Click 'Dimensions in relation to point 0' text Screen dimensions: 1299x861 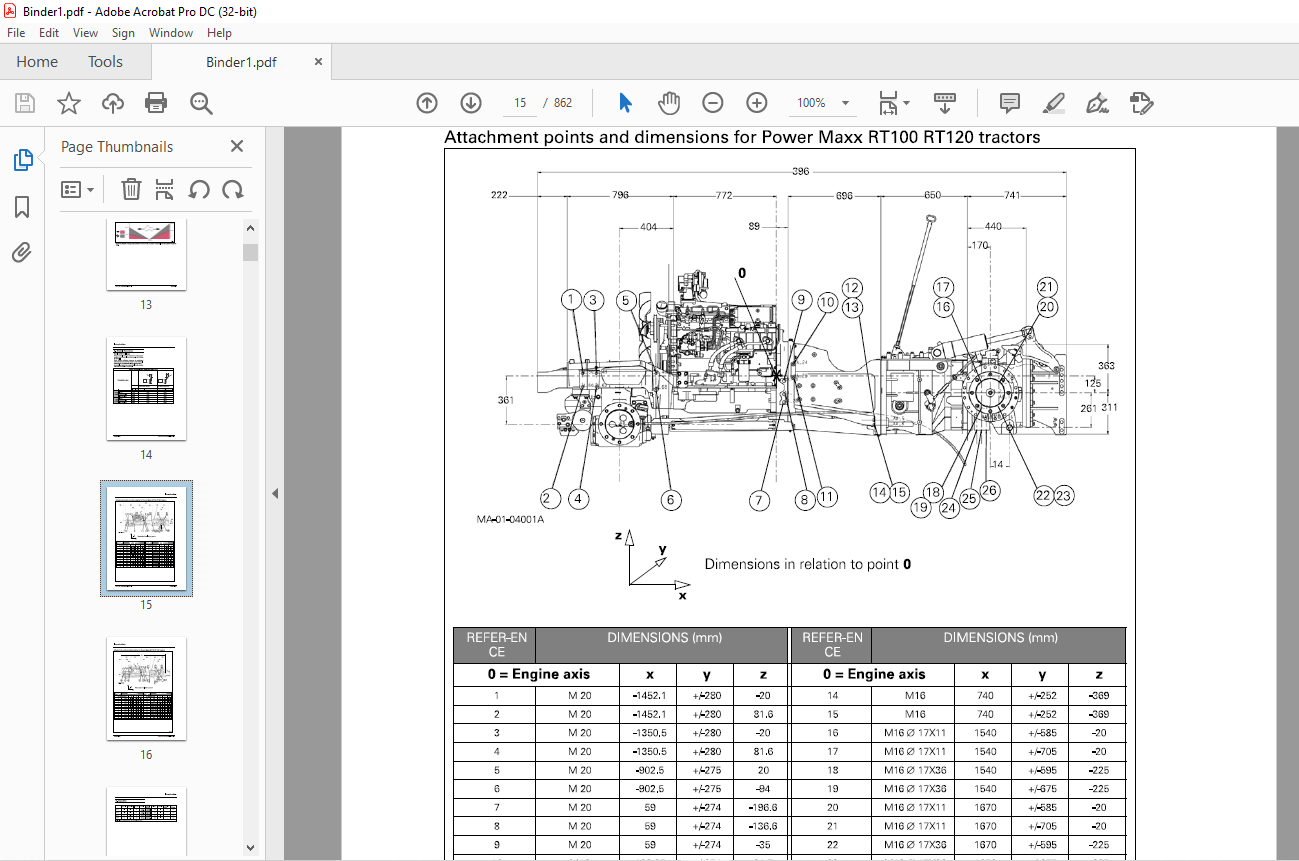[x=808, y=564]
